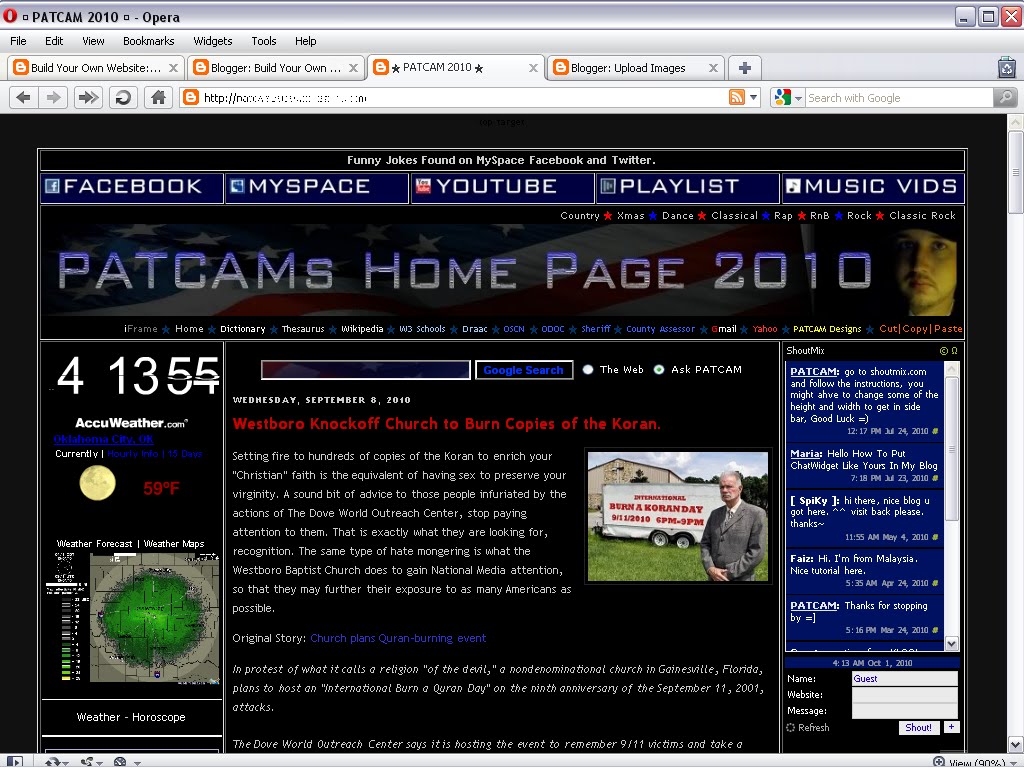
Task: Click the Blogger icon in address field
Action: tap(191, 98)
